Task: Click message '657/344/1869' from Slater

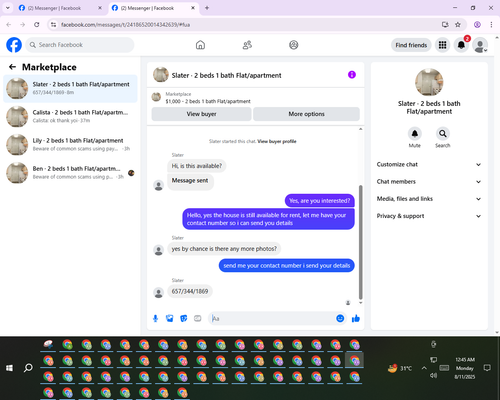Action: (190, 291)
